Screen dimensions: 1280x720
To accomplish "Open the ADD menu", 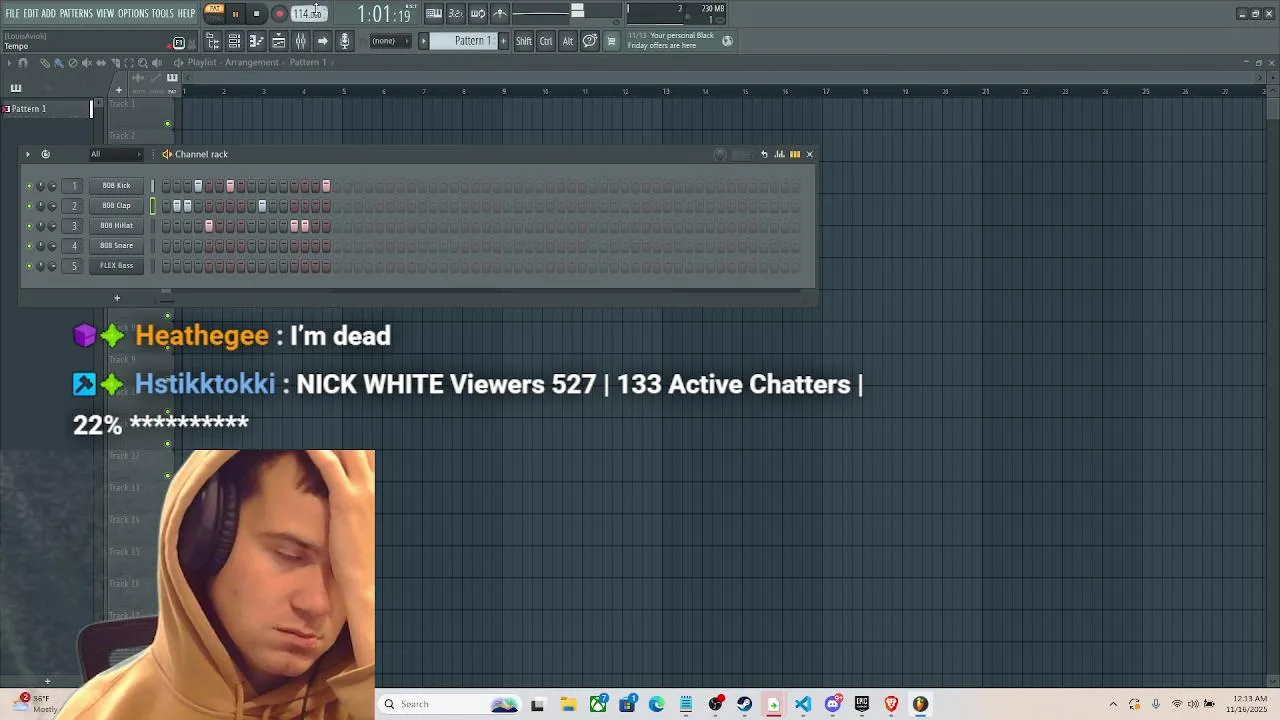I will (49, 14).
